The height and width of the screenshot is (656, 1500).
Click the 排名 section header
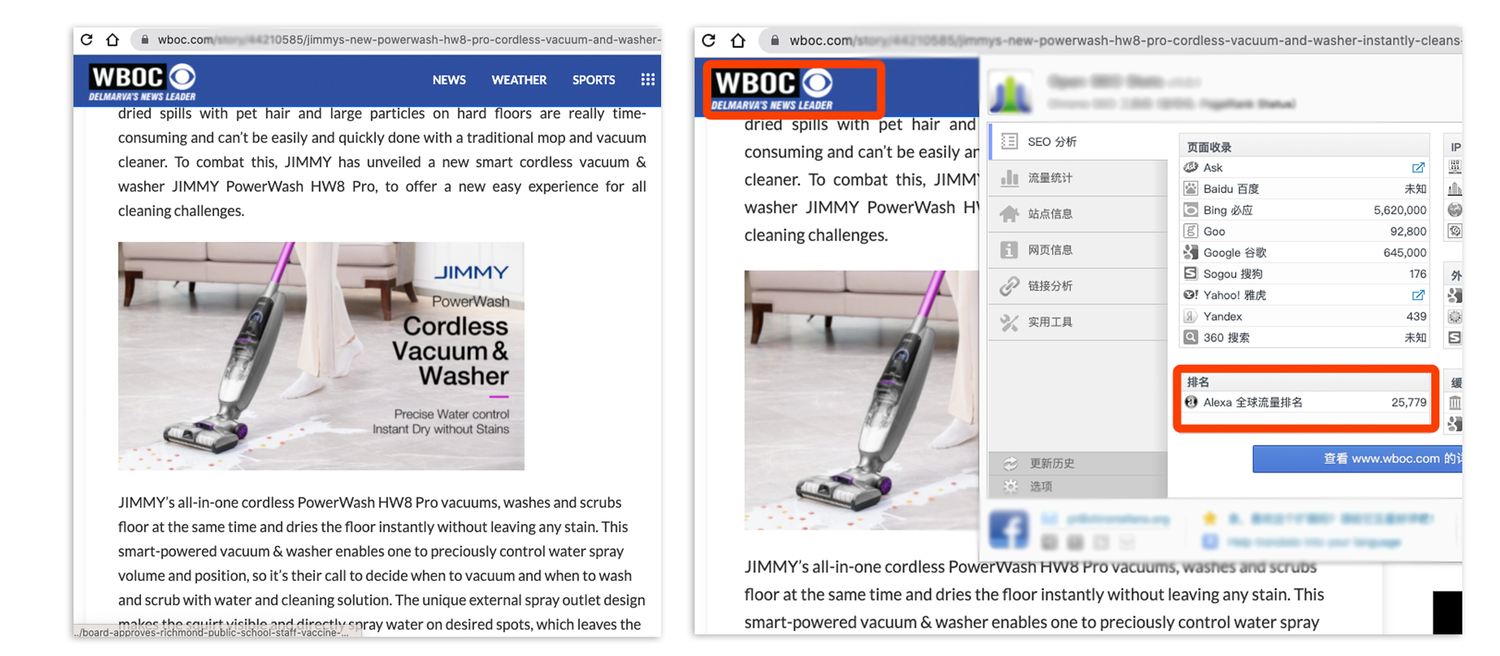click(1198, 382)
